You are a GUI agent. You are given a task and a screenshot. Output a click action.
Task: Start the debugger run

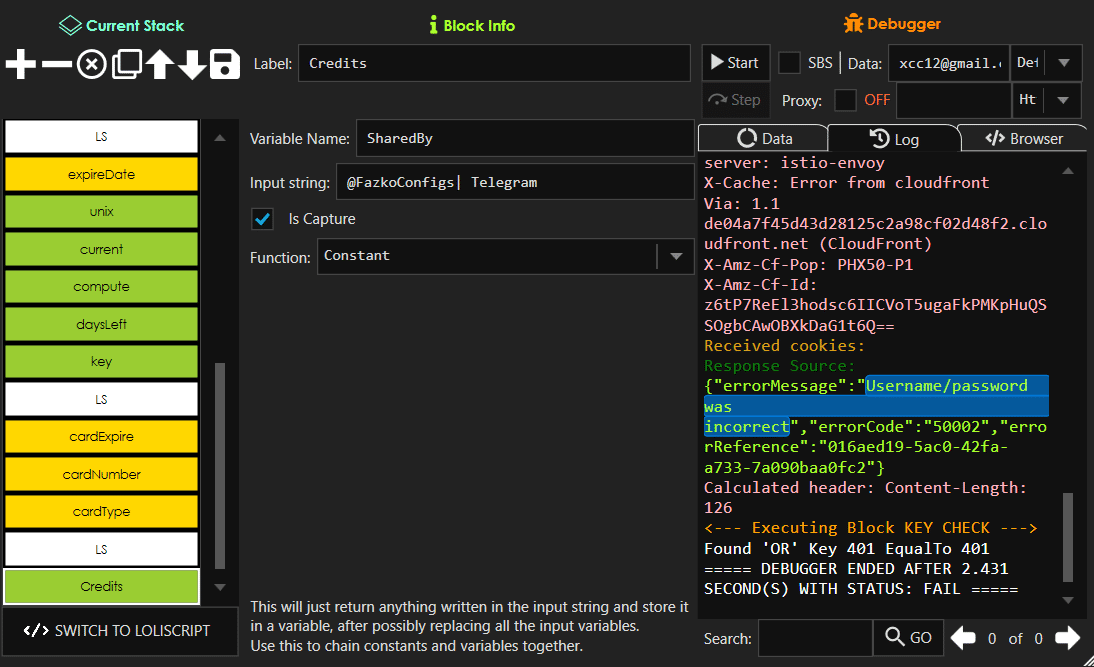736,61
